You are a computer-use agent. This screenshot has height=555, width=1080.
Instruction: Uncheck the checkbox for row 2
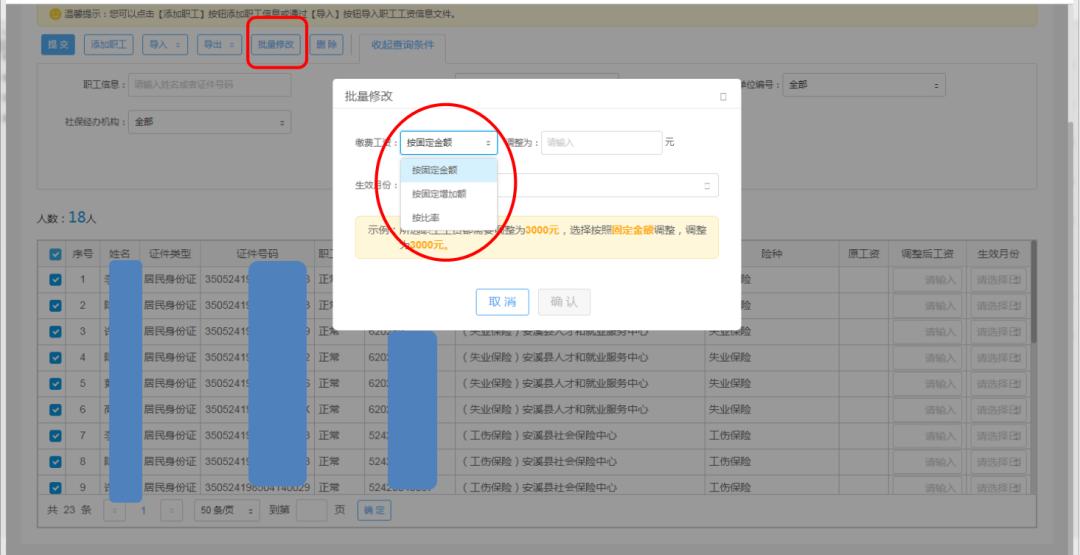point(56,306)
